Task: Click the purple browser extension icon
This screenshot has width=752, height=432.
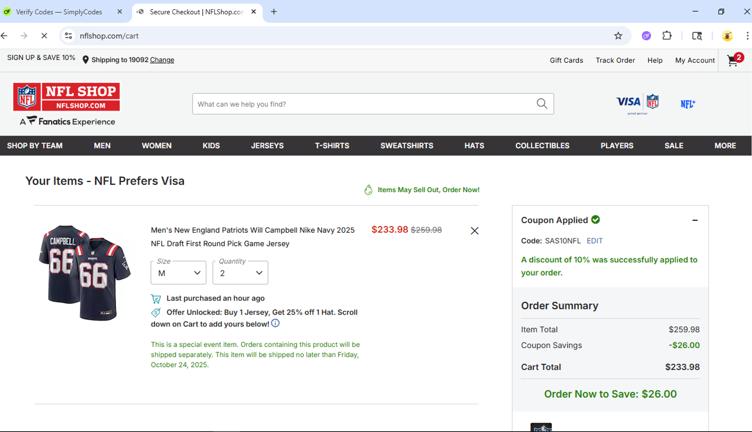Action: click(x=646, y=35)
